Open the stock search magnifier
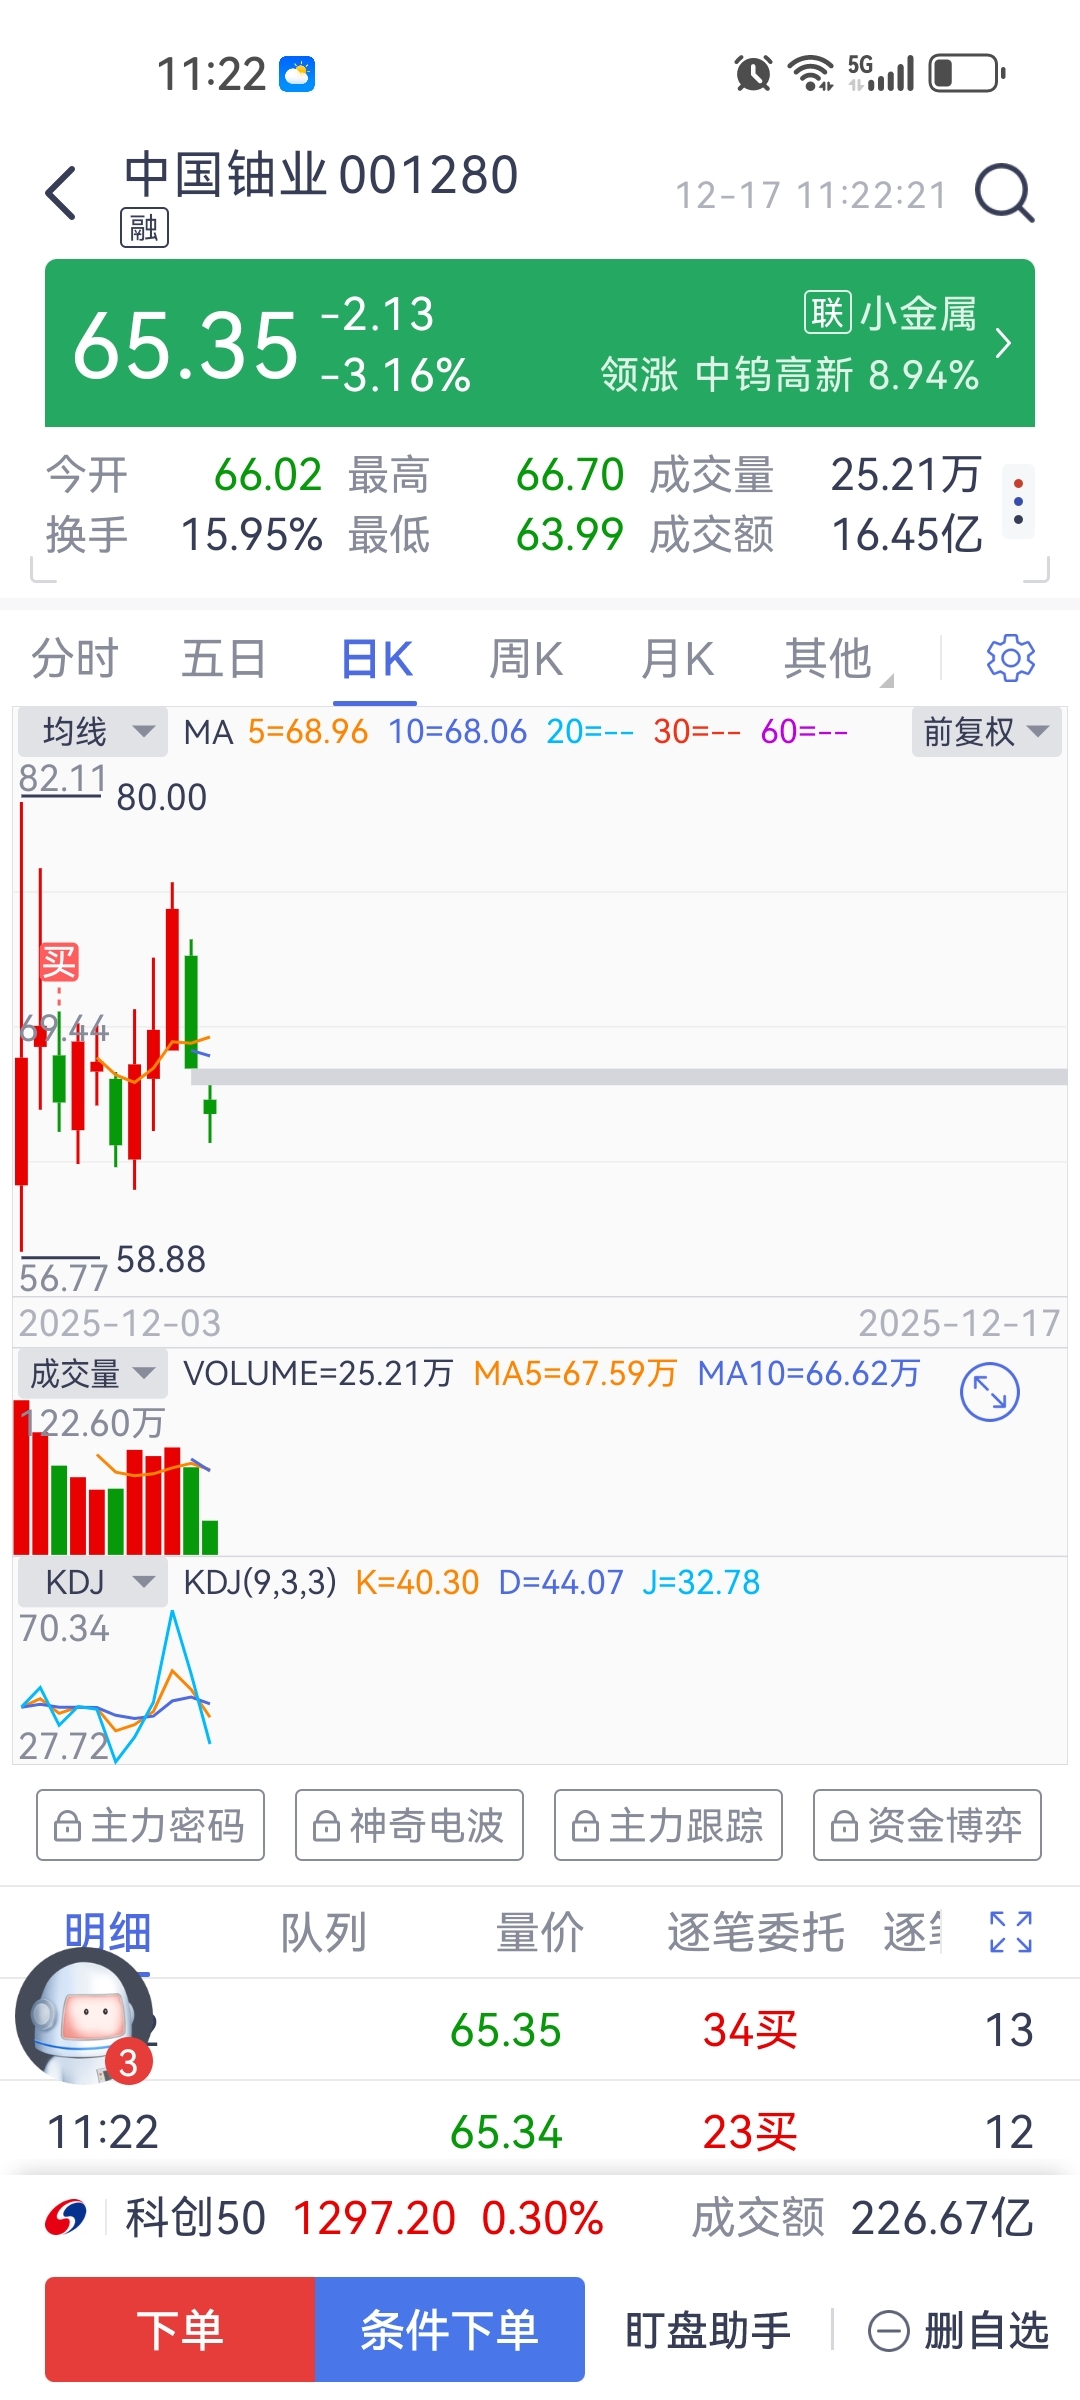1080x2400 pixels. coord(1004,193)
